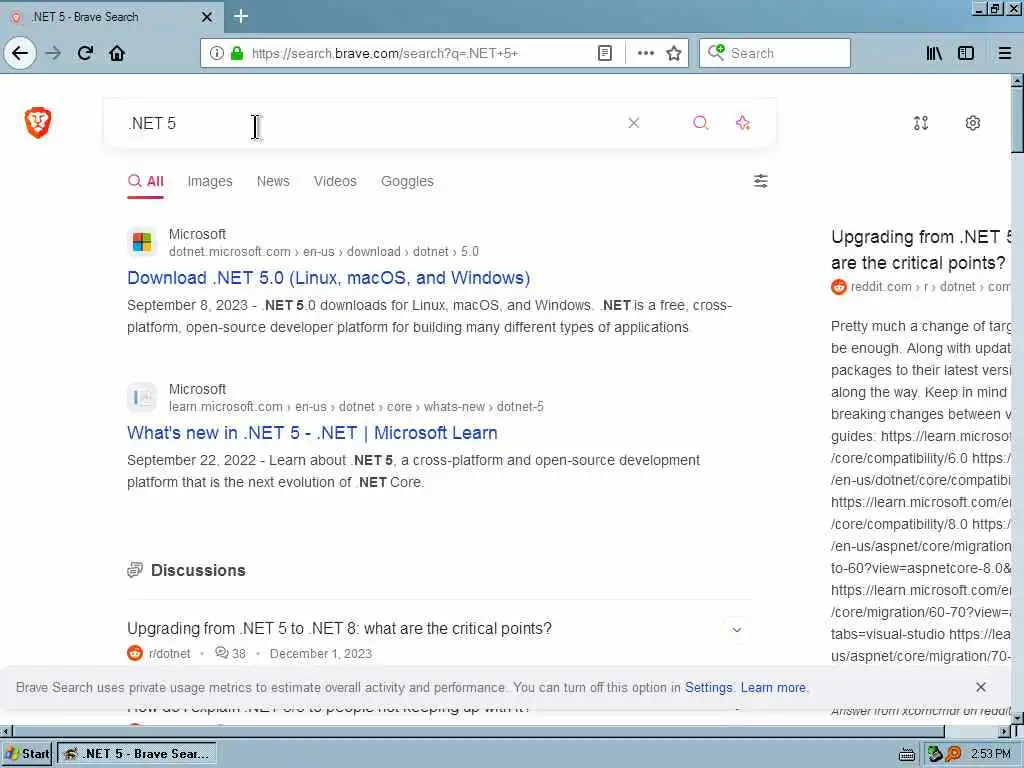1024x768 pixels.
Task: Click learn.microsoft.com breadcrumb URL
Action: point(356,406)
